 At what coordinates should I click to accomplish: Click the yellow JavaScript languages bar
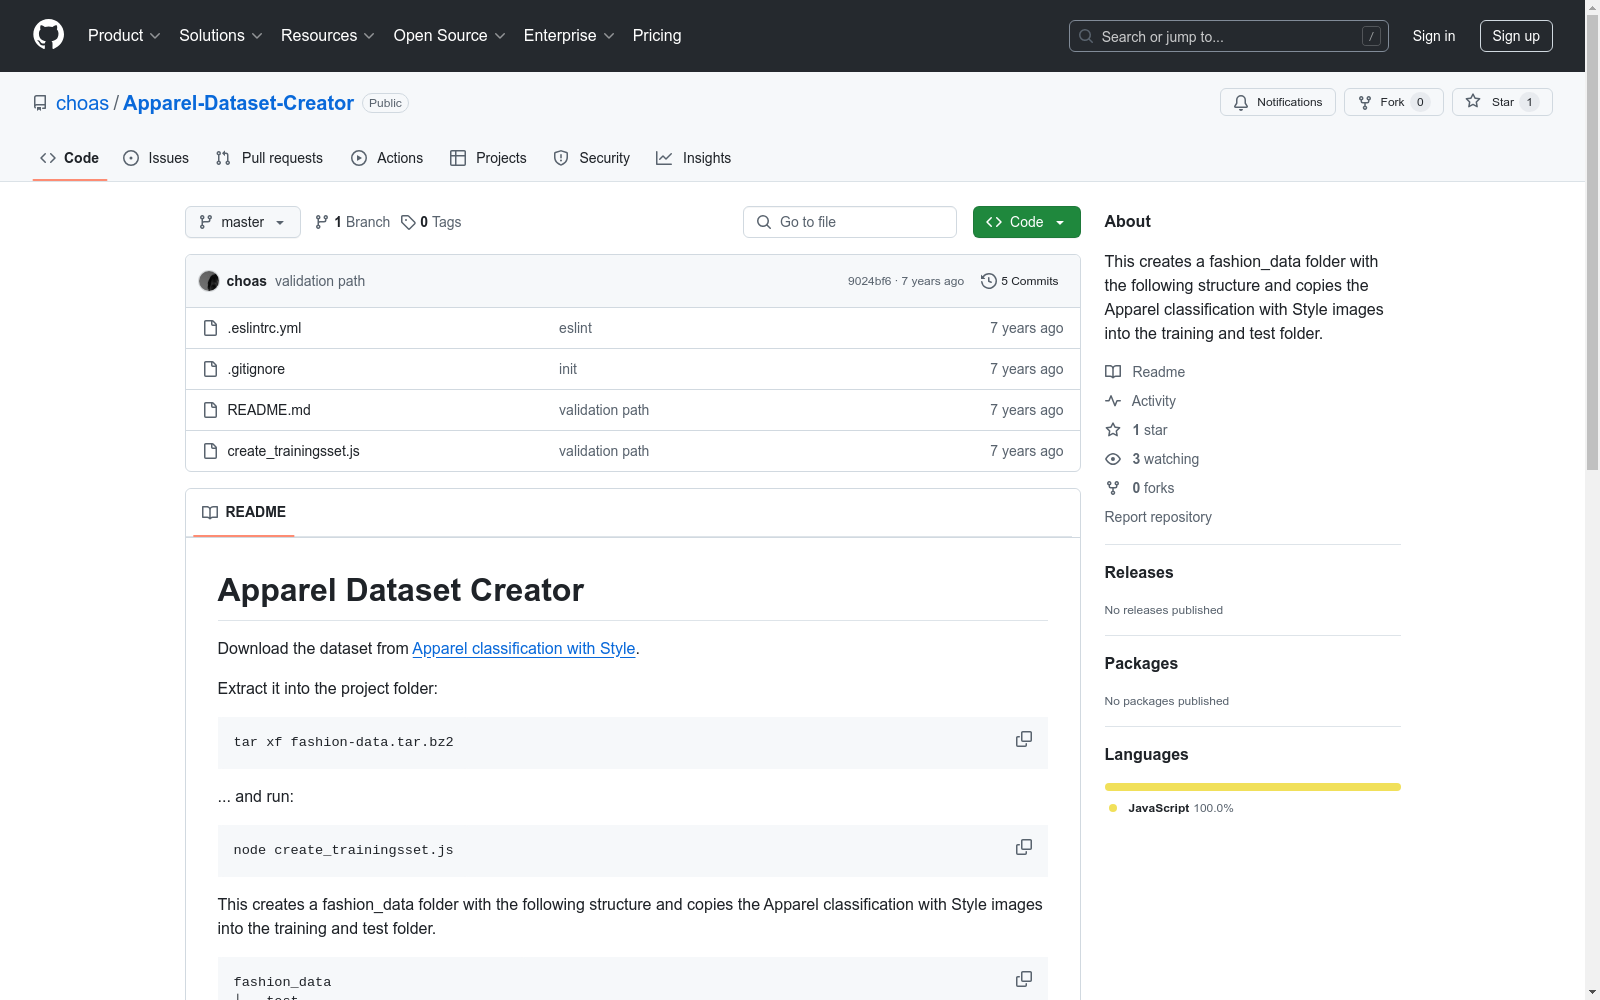[x=1252, y=787]
